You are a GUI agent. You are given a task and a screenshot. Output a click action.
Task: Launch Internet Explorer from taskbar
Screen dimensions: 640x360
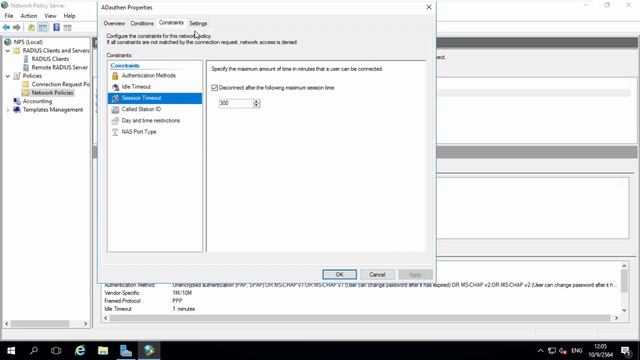click(x=80, y=351)
